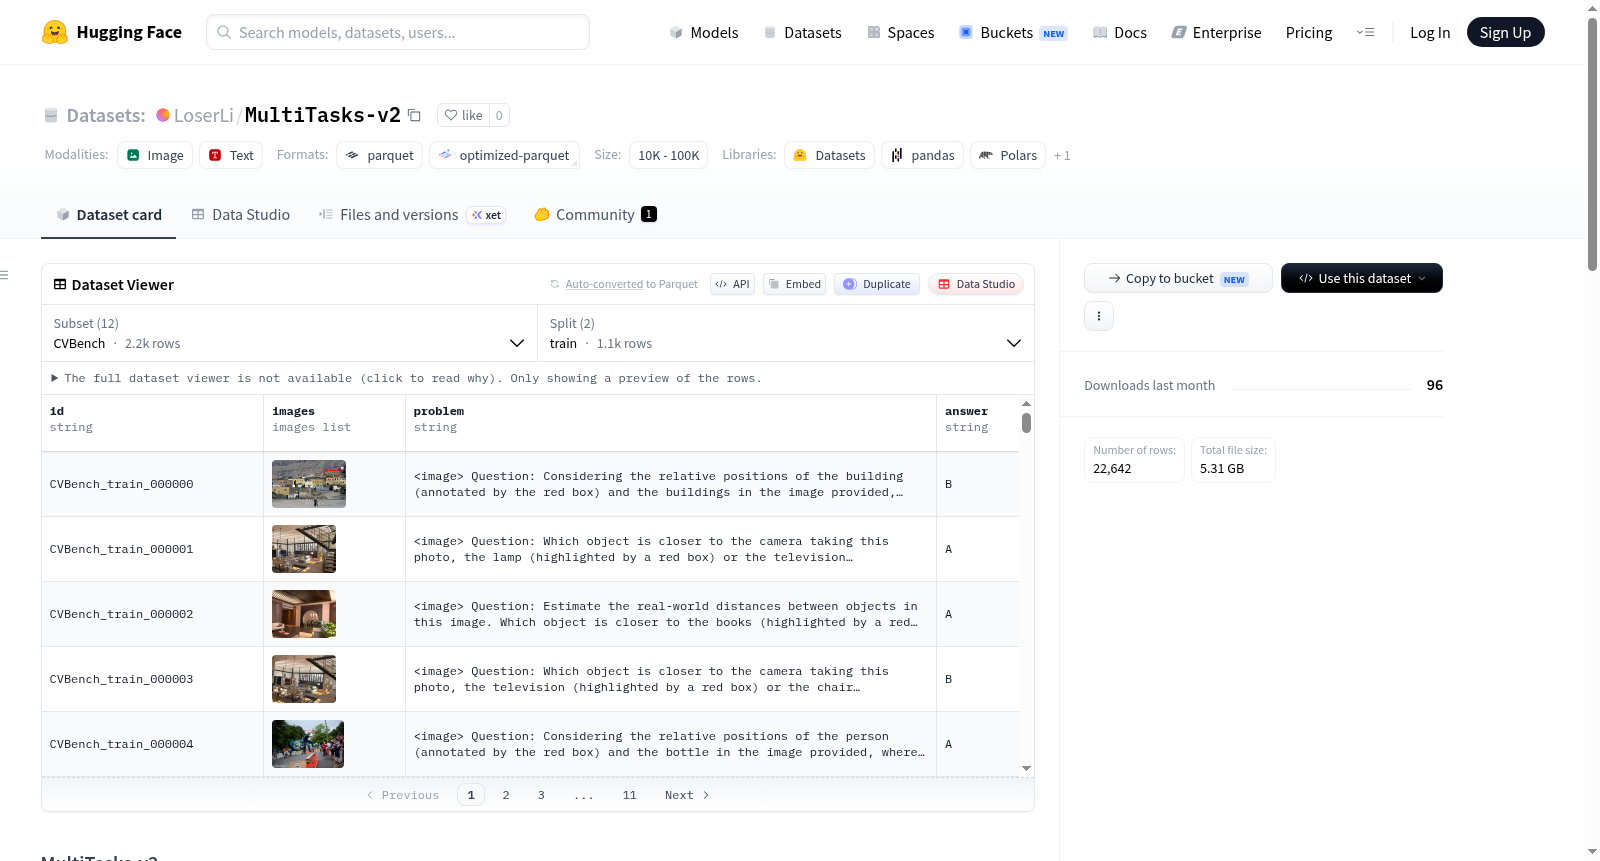
Task: Click the pandas library tag
Action: [923, 155]
